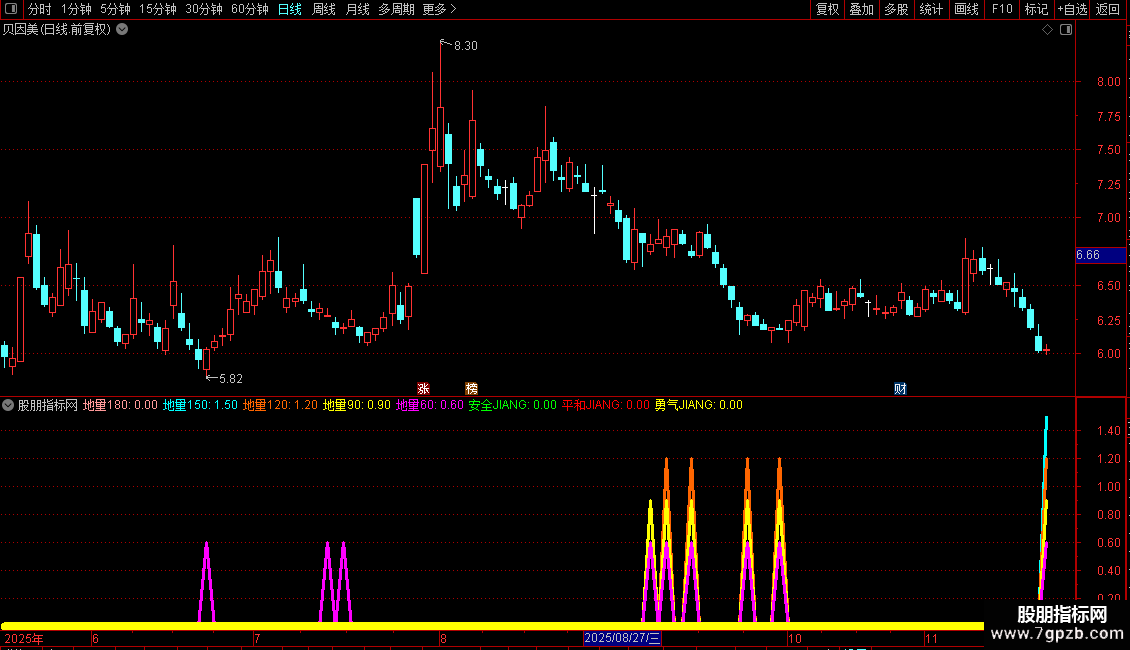Click the 统计 statistics button
The image size is (1130, 650).
[x=931, y=9]
